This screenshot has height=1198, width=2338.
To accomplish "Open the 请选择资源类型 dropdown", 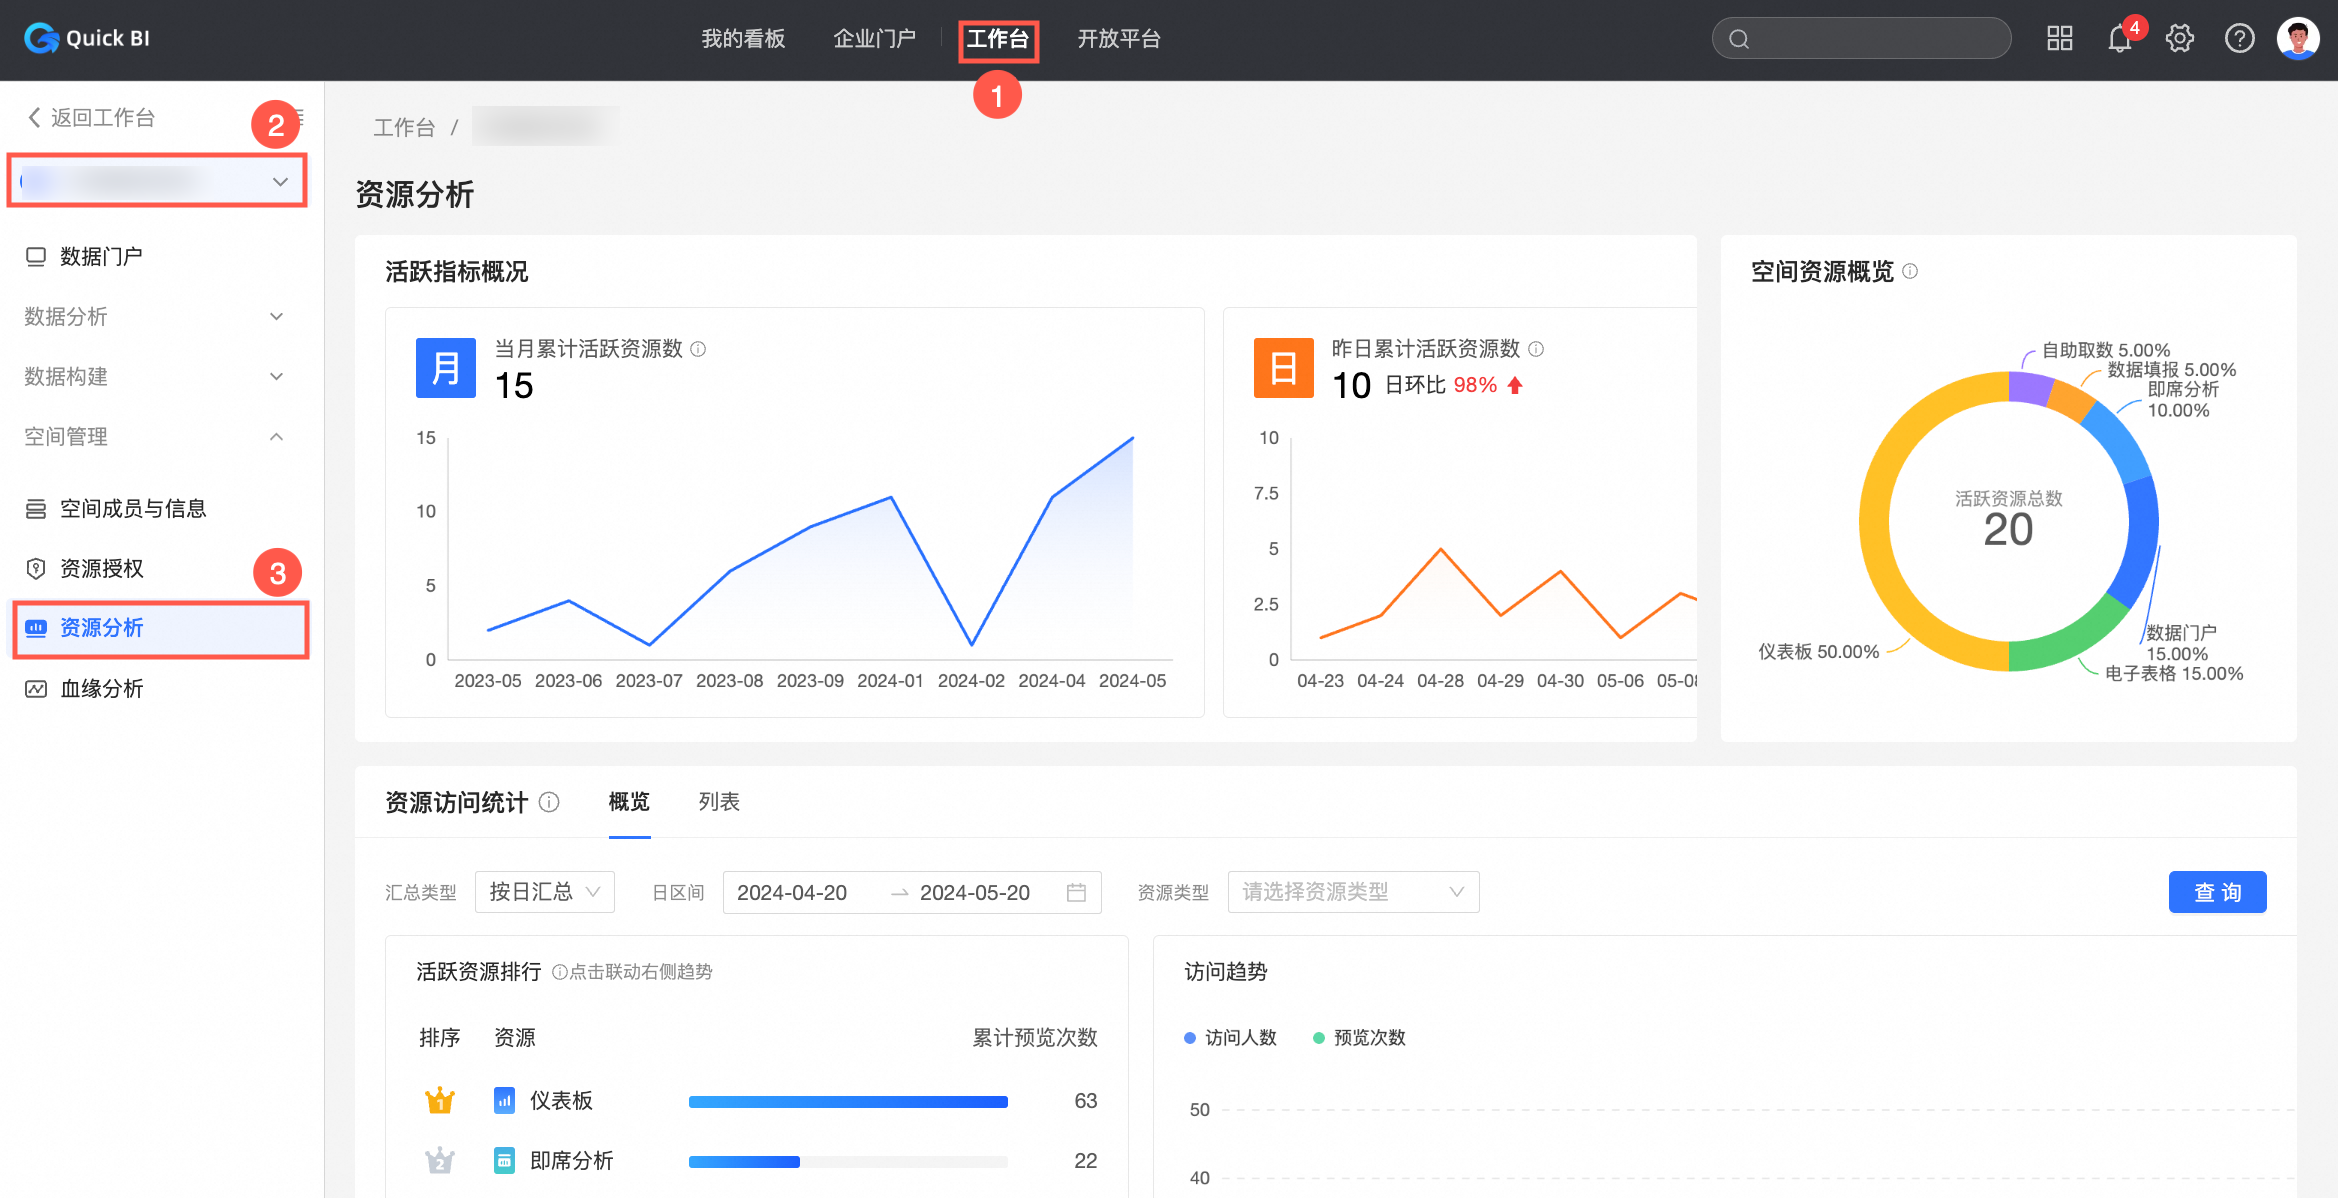I will pyautogui.click(x=1353, y=892).
